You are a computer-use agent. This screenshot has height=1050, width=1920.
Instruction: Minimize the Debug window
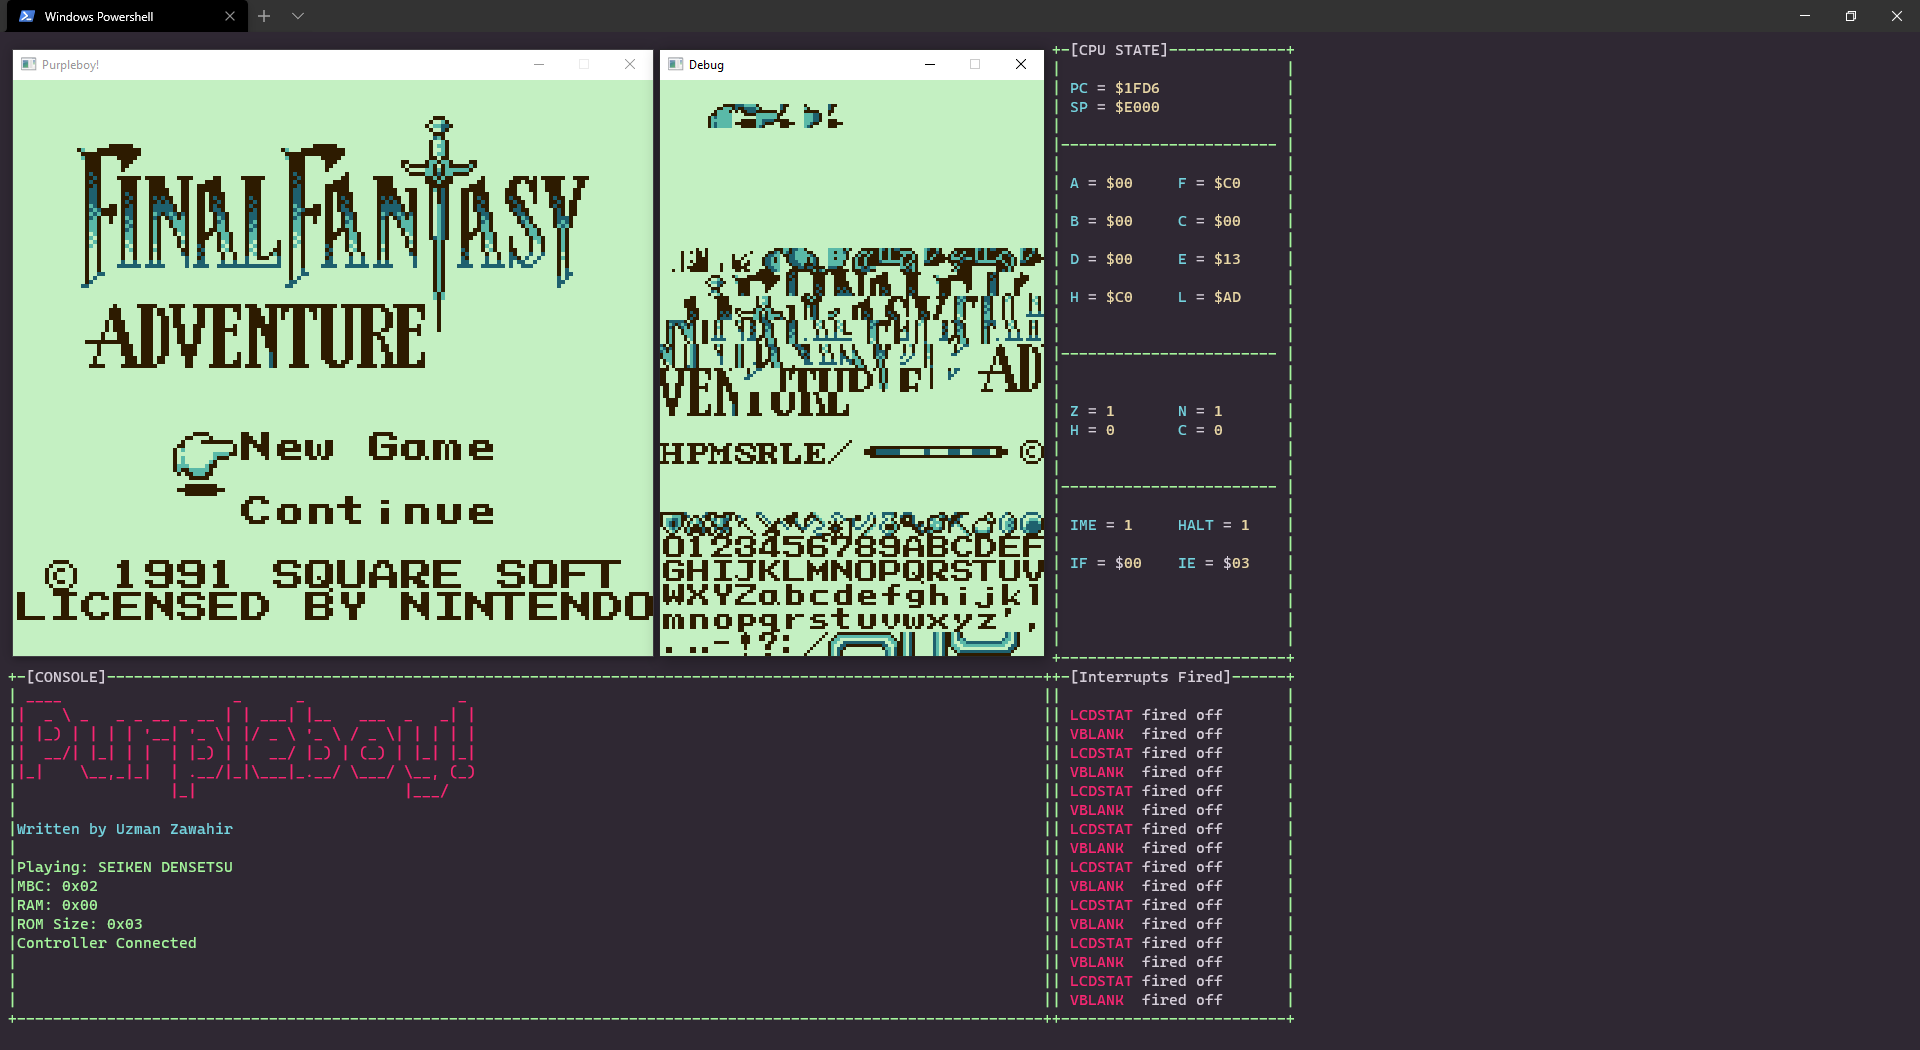tap(930, 64)
